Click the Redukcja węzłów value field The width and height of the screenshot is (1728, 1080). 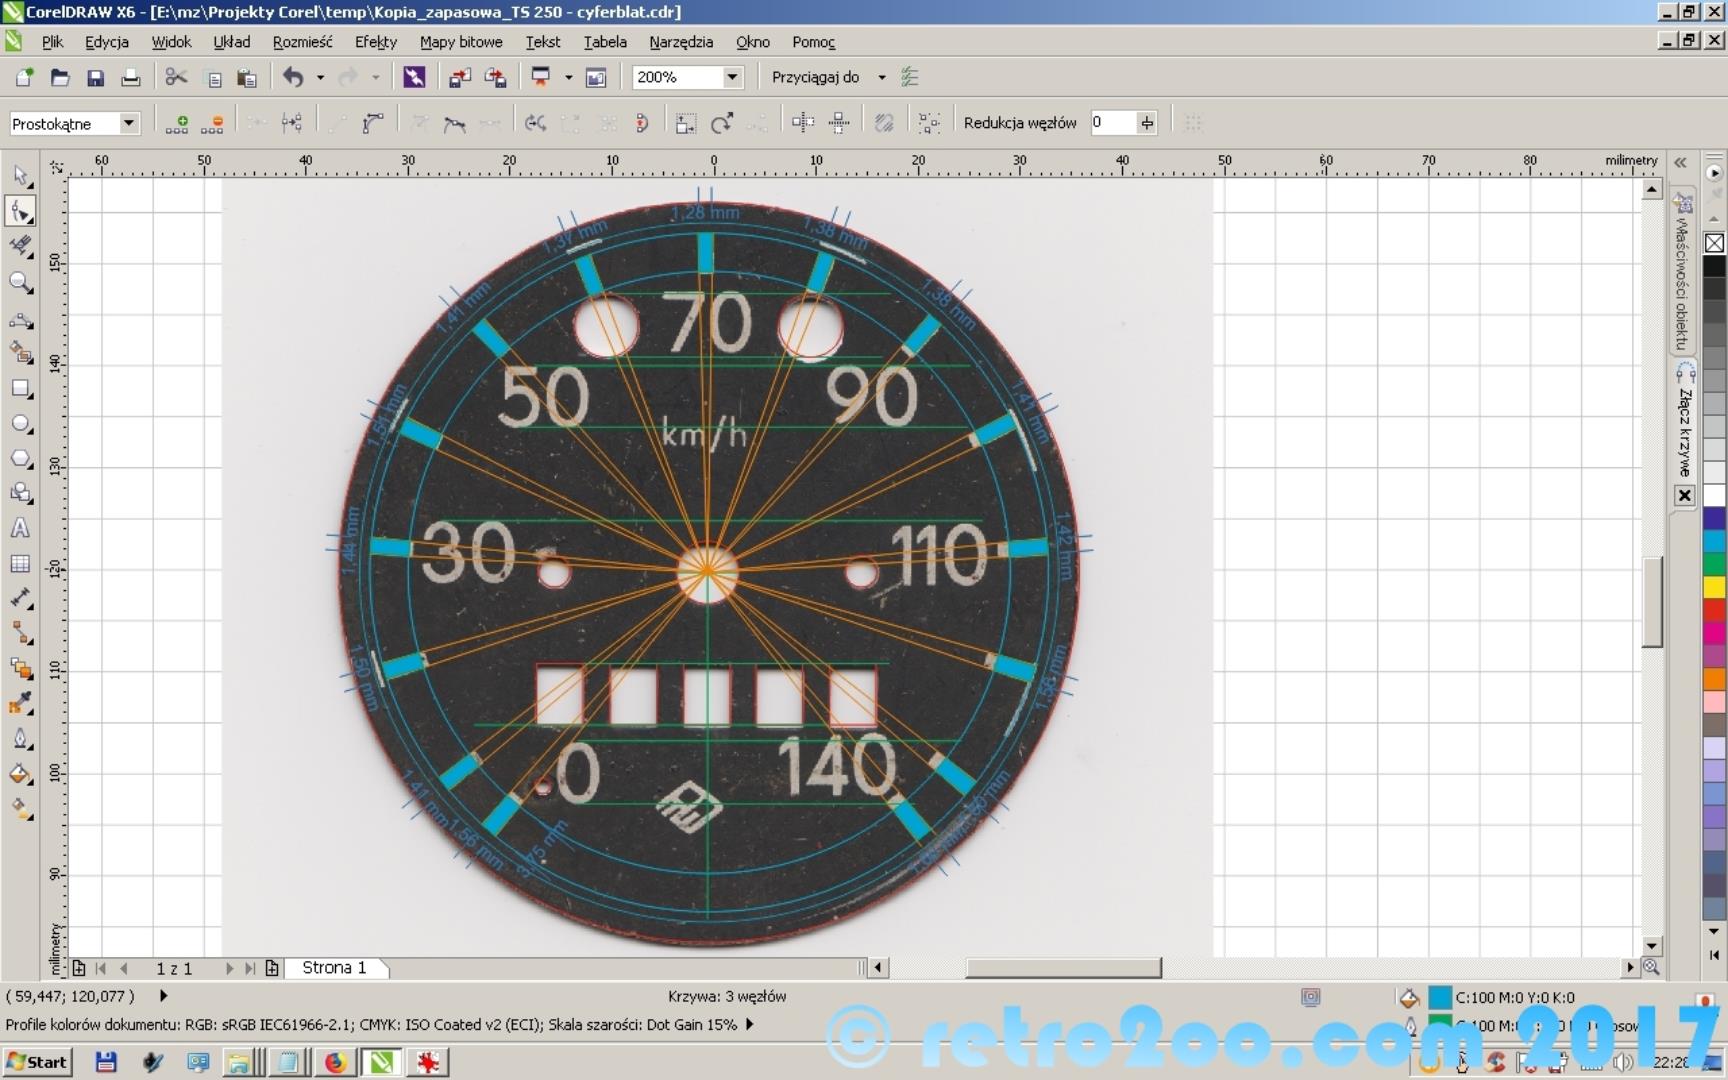[1112, 123]
